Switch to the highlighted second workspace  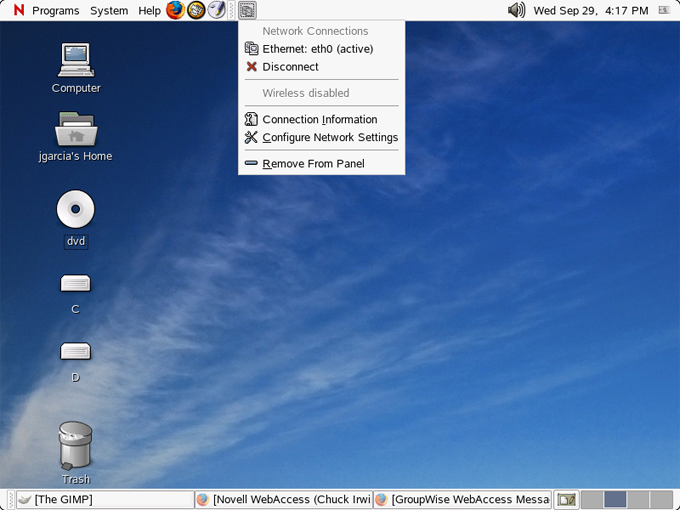[x=615, y=500]
